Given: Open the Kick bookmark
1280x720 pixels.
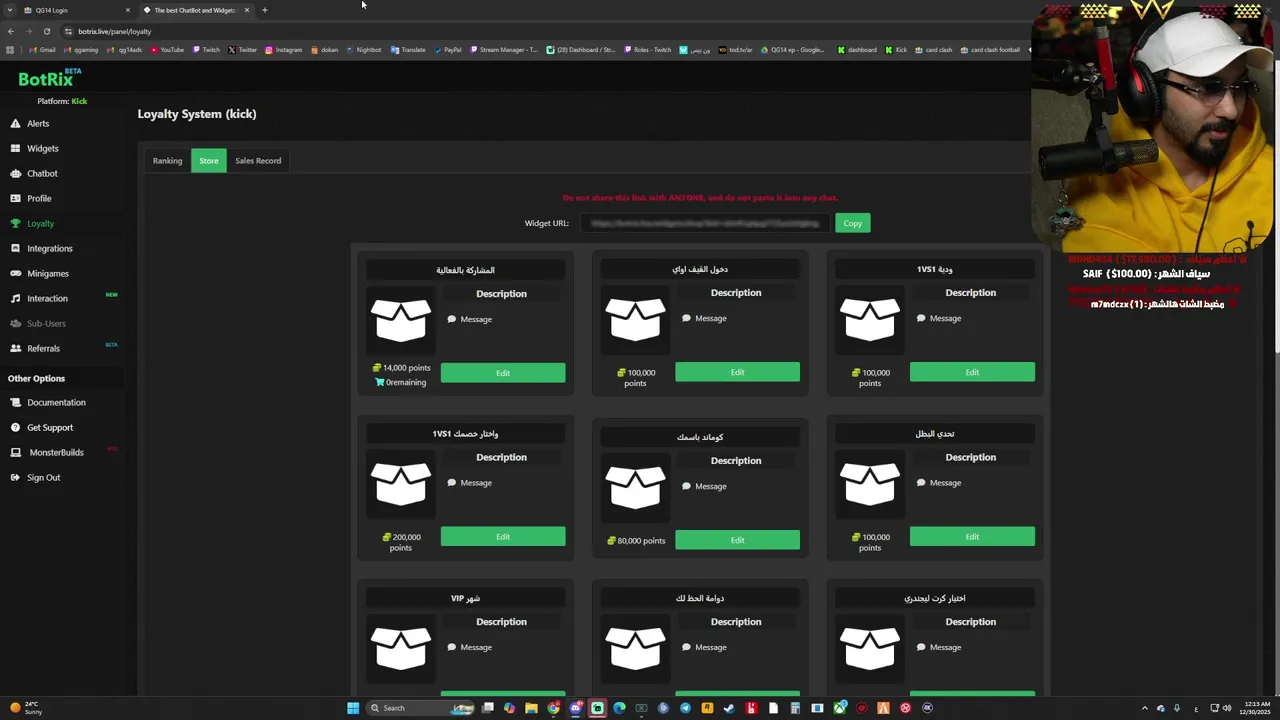Looking at the screenshot, I should 896,50.
